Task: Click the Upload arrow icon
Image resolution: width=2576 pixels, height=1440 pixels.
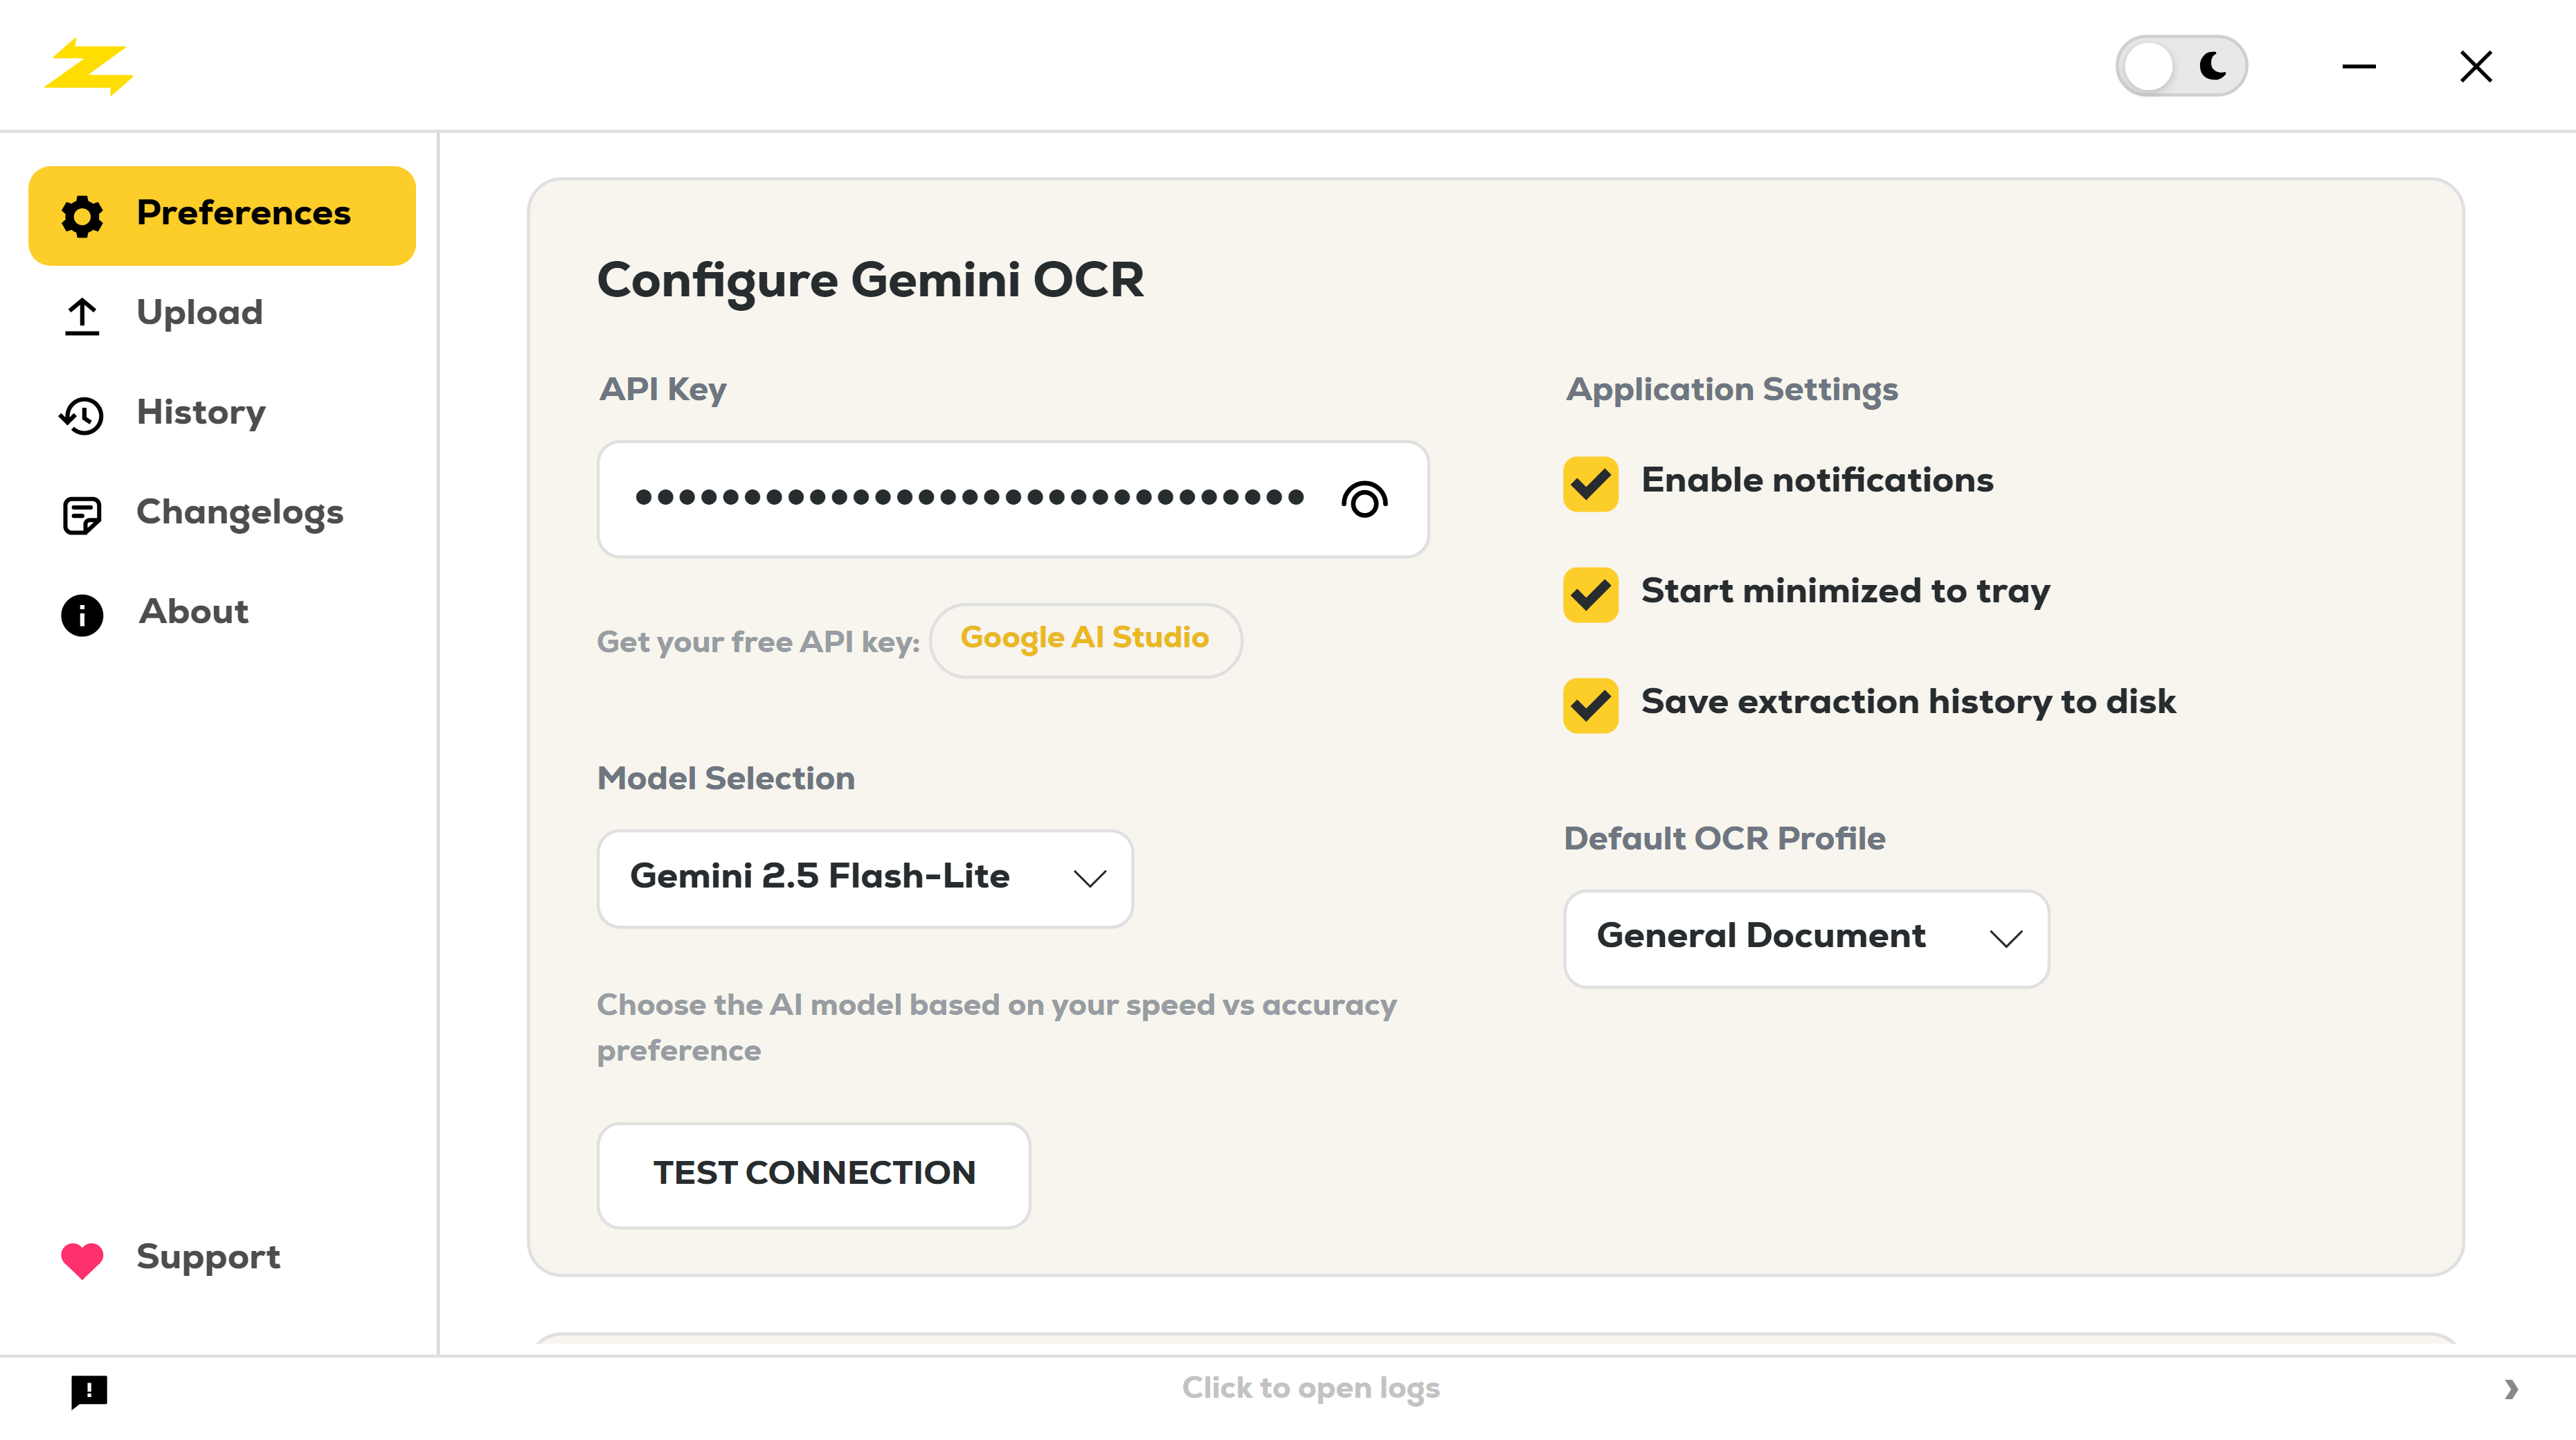Action: 82,316
